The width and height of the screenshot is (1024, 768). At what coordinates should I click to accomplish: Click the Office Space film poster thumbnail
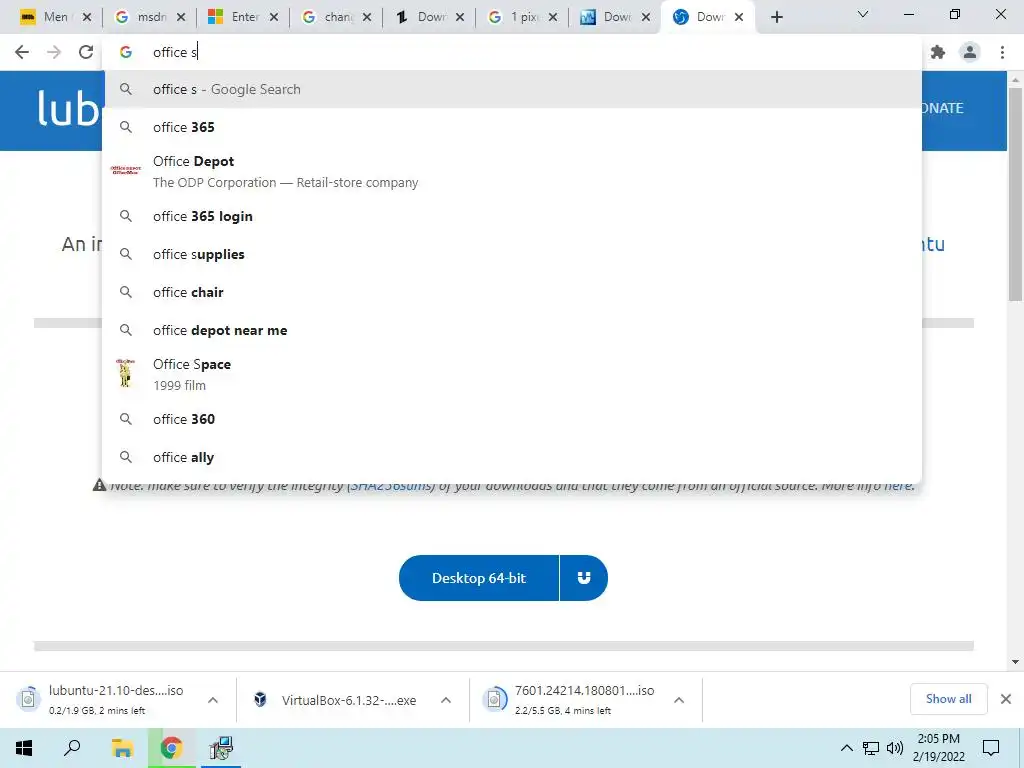pyautogui.click(x=125, y=373)
